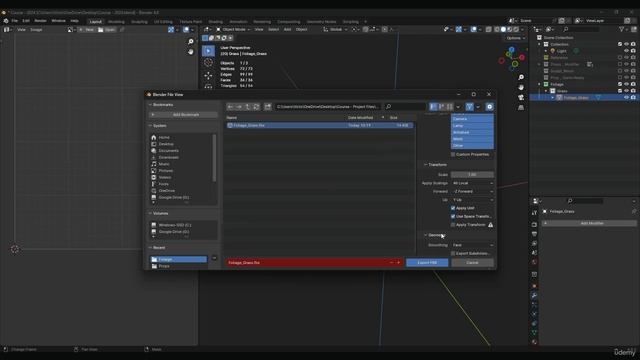Open the Smoothing dropdown

(x=472, y=245)
